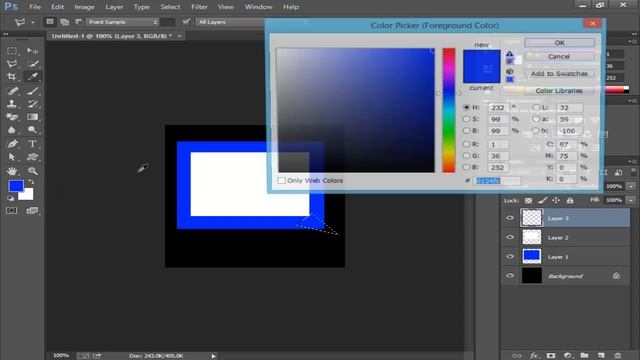Viewport: 640px width, 360px height.
Task: Open the Edit menu
Action: click(57, 7)
